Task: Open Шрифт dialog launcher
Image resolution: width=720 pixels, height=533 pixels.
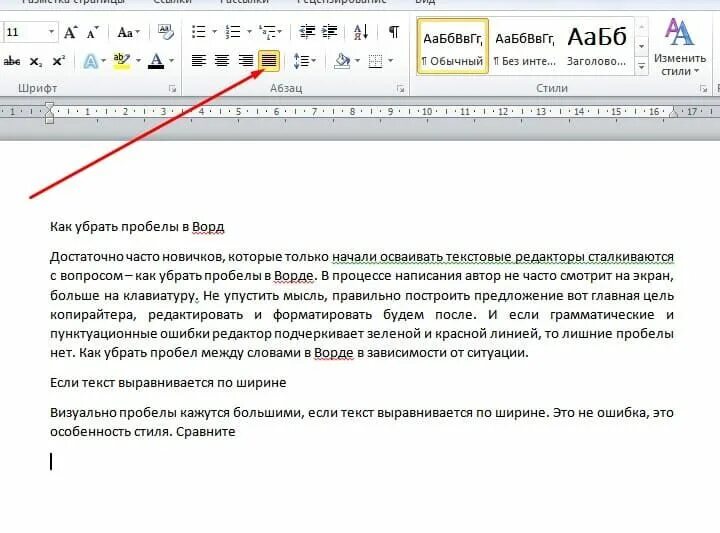Action: 173,89
